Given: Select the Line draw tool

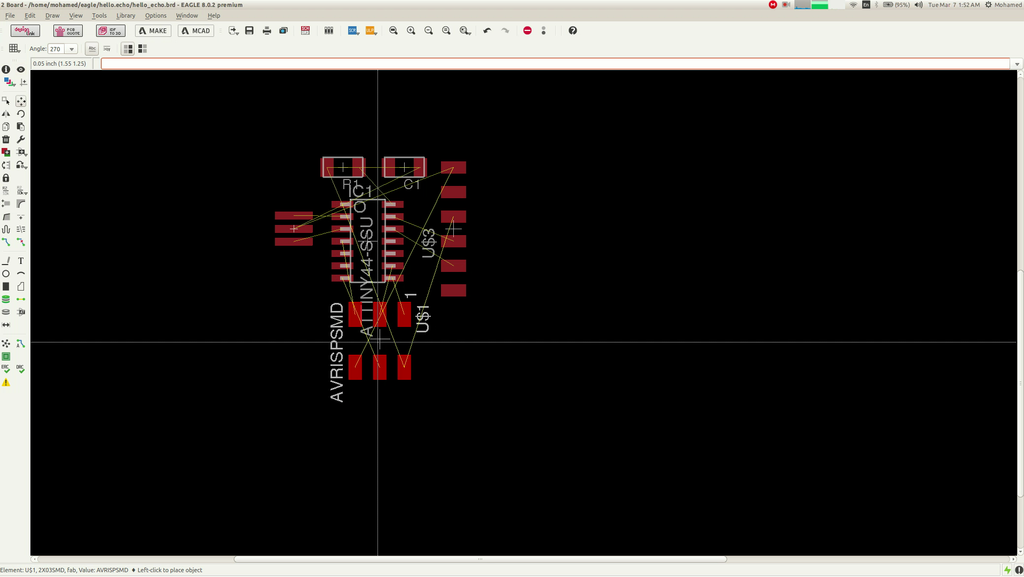Looking at the screenshot, I should 6,260.
